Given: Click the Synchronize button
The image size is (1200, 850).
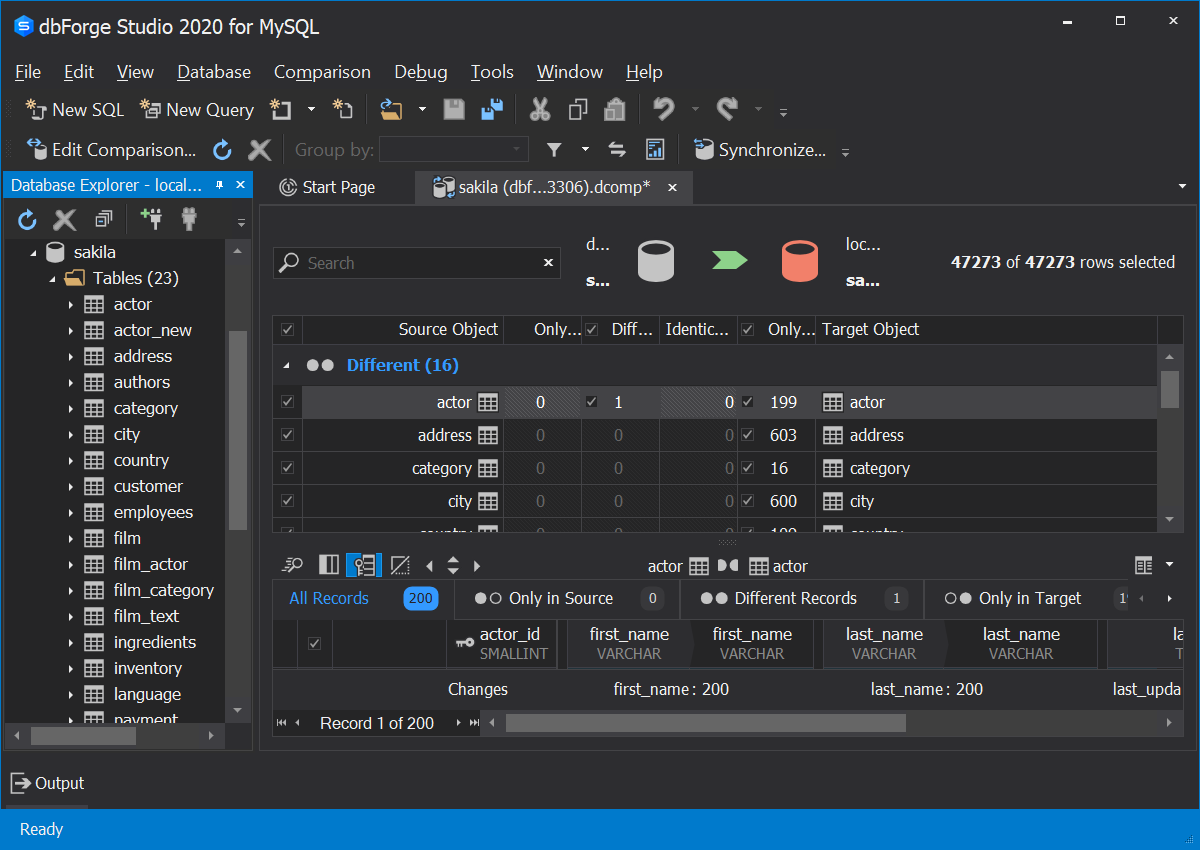Looking at the screenshot, I should click(761, 150).
